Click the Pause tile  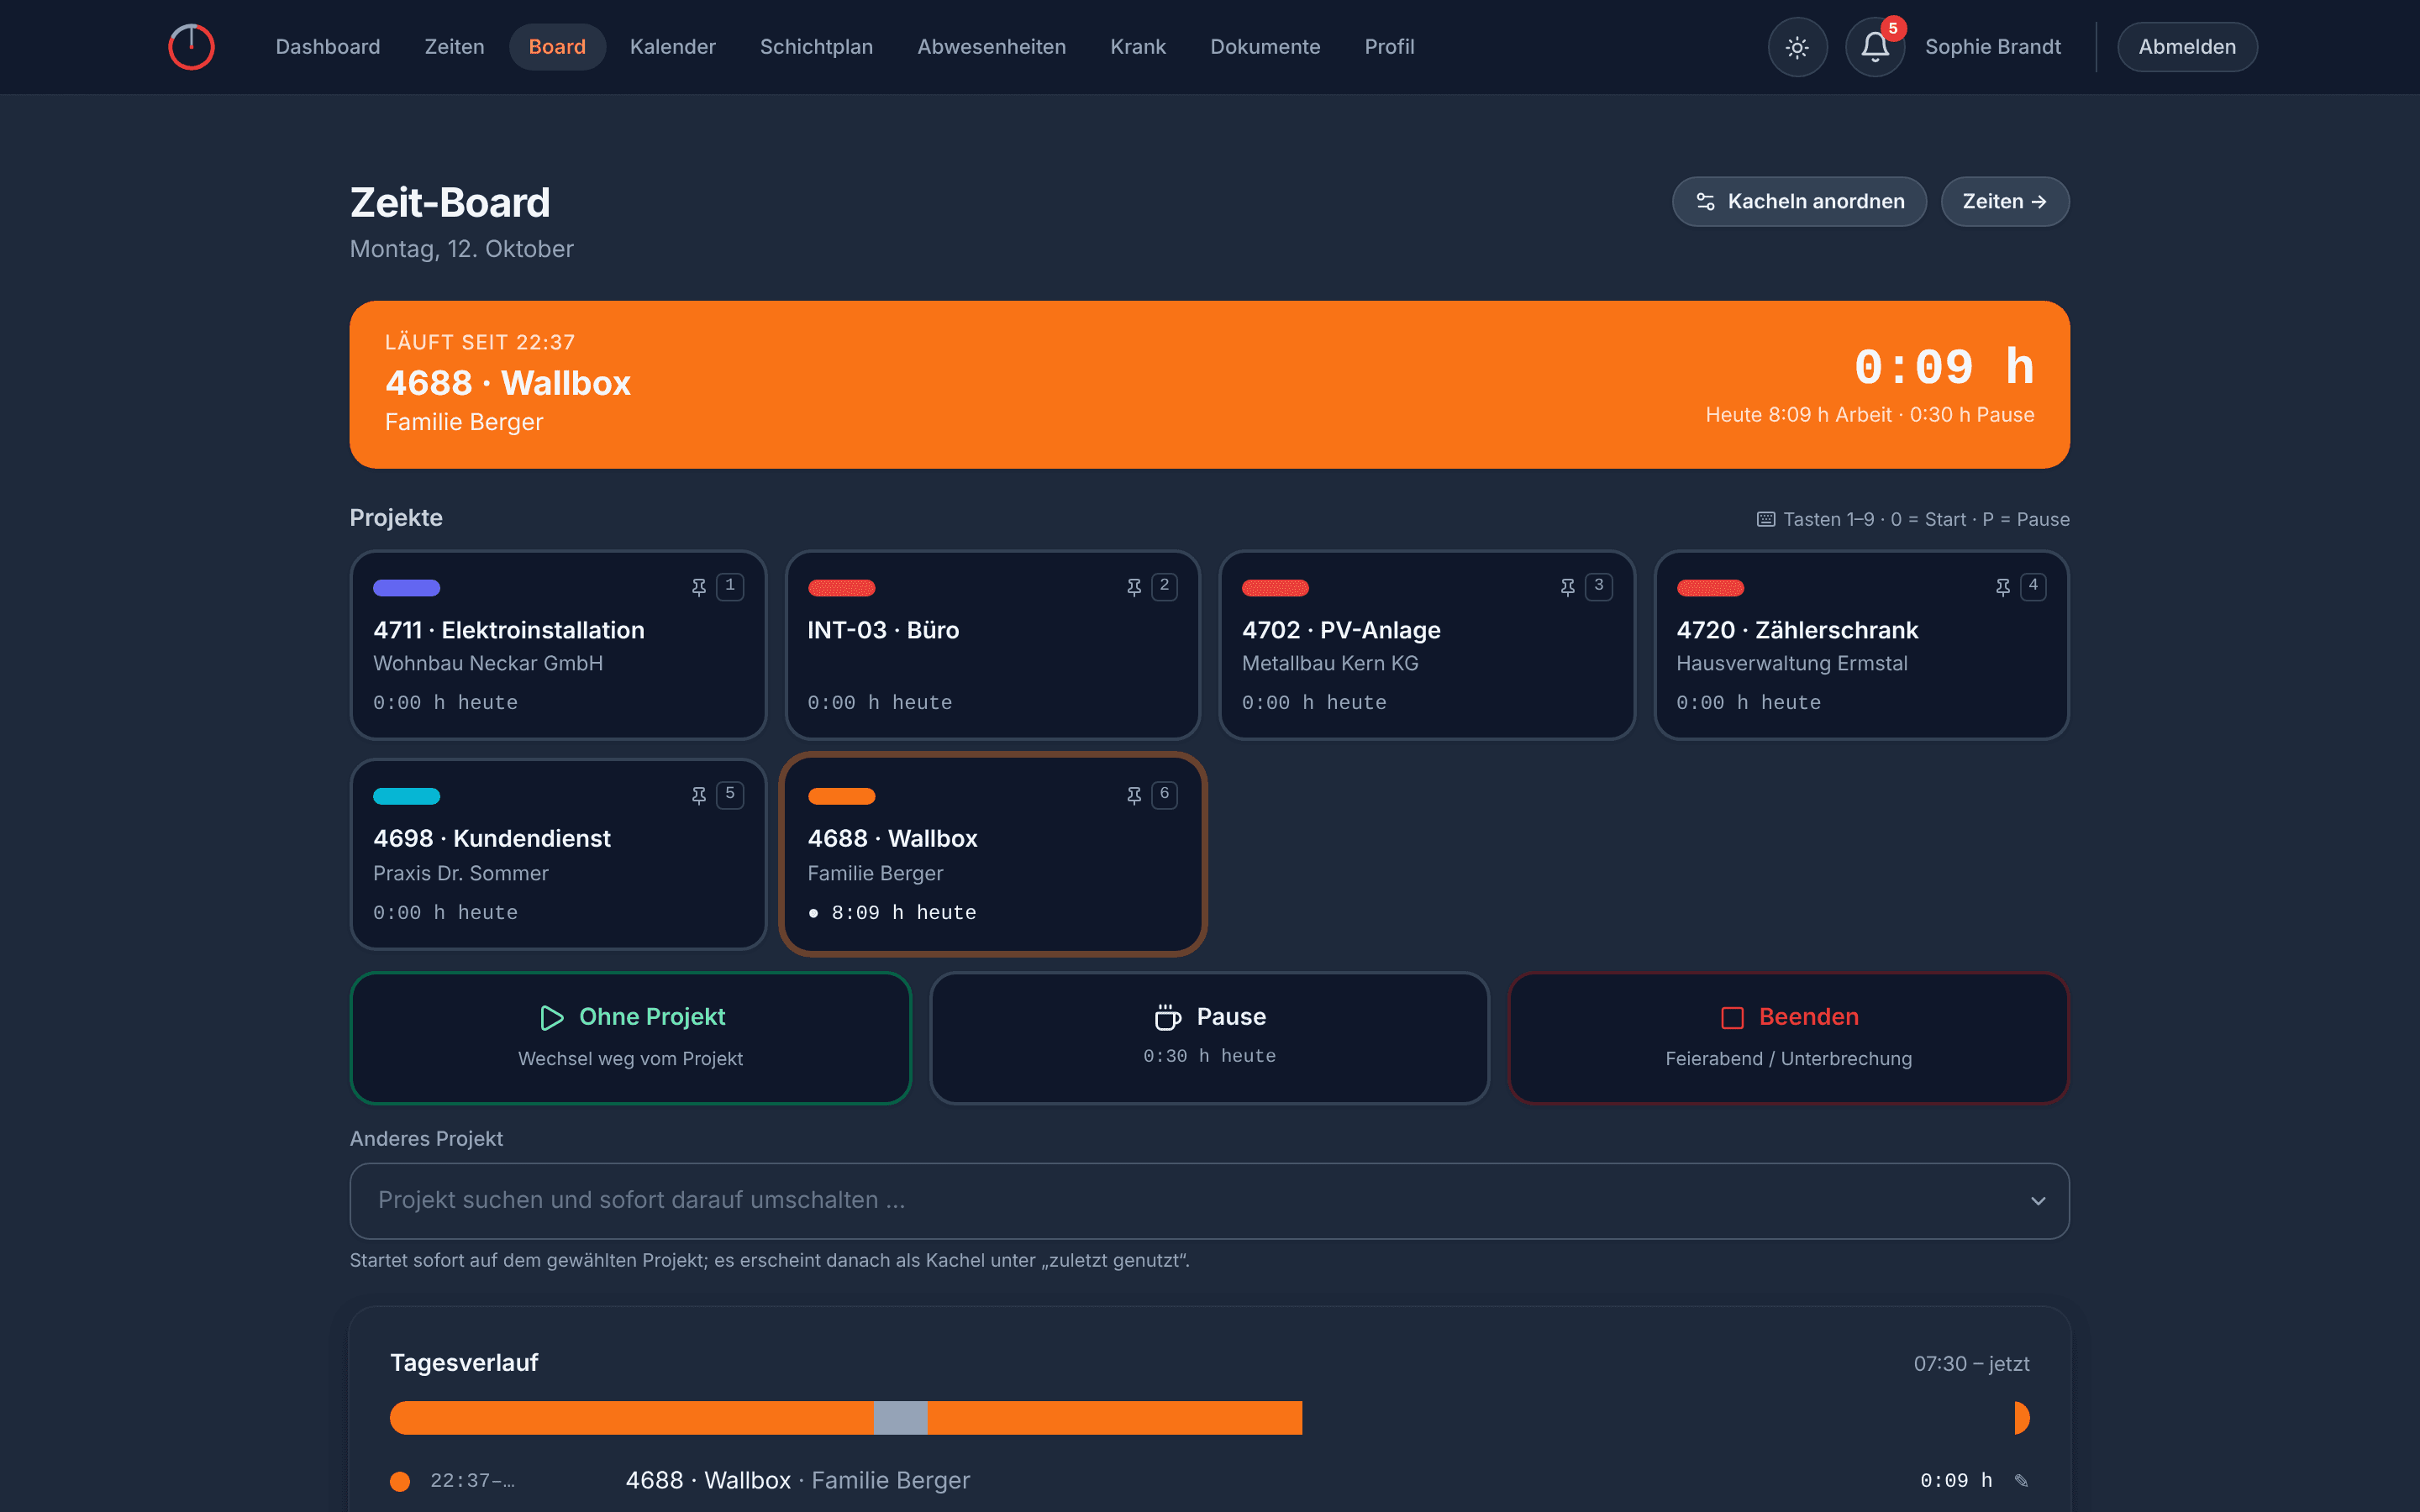(1209, 1037)
